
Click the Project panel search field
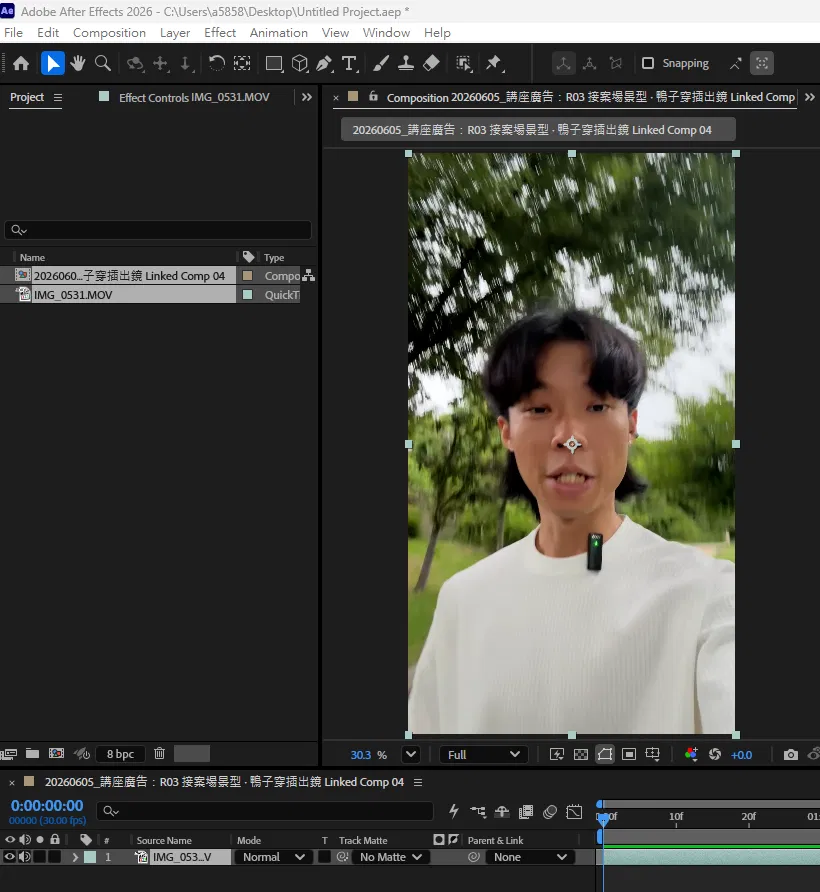point(158,230)
